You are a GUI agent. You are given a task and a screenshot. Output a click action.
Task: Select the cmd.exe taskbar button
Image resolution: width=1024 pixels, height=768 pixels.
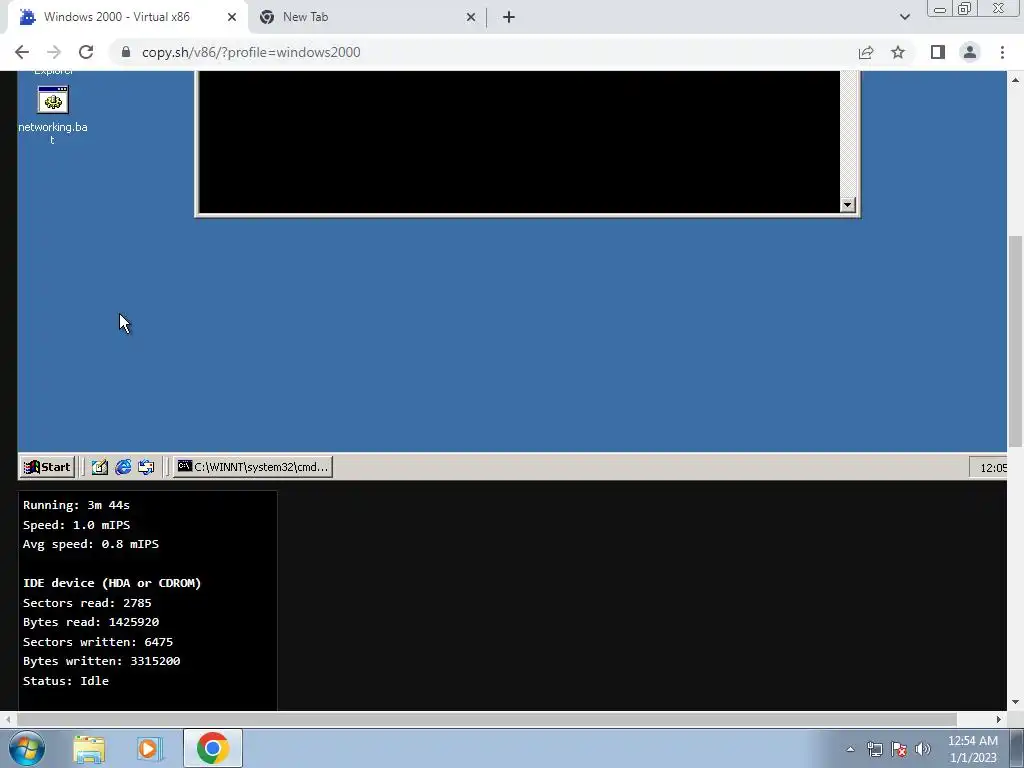click(x=253, y=467)
